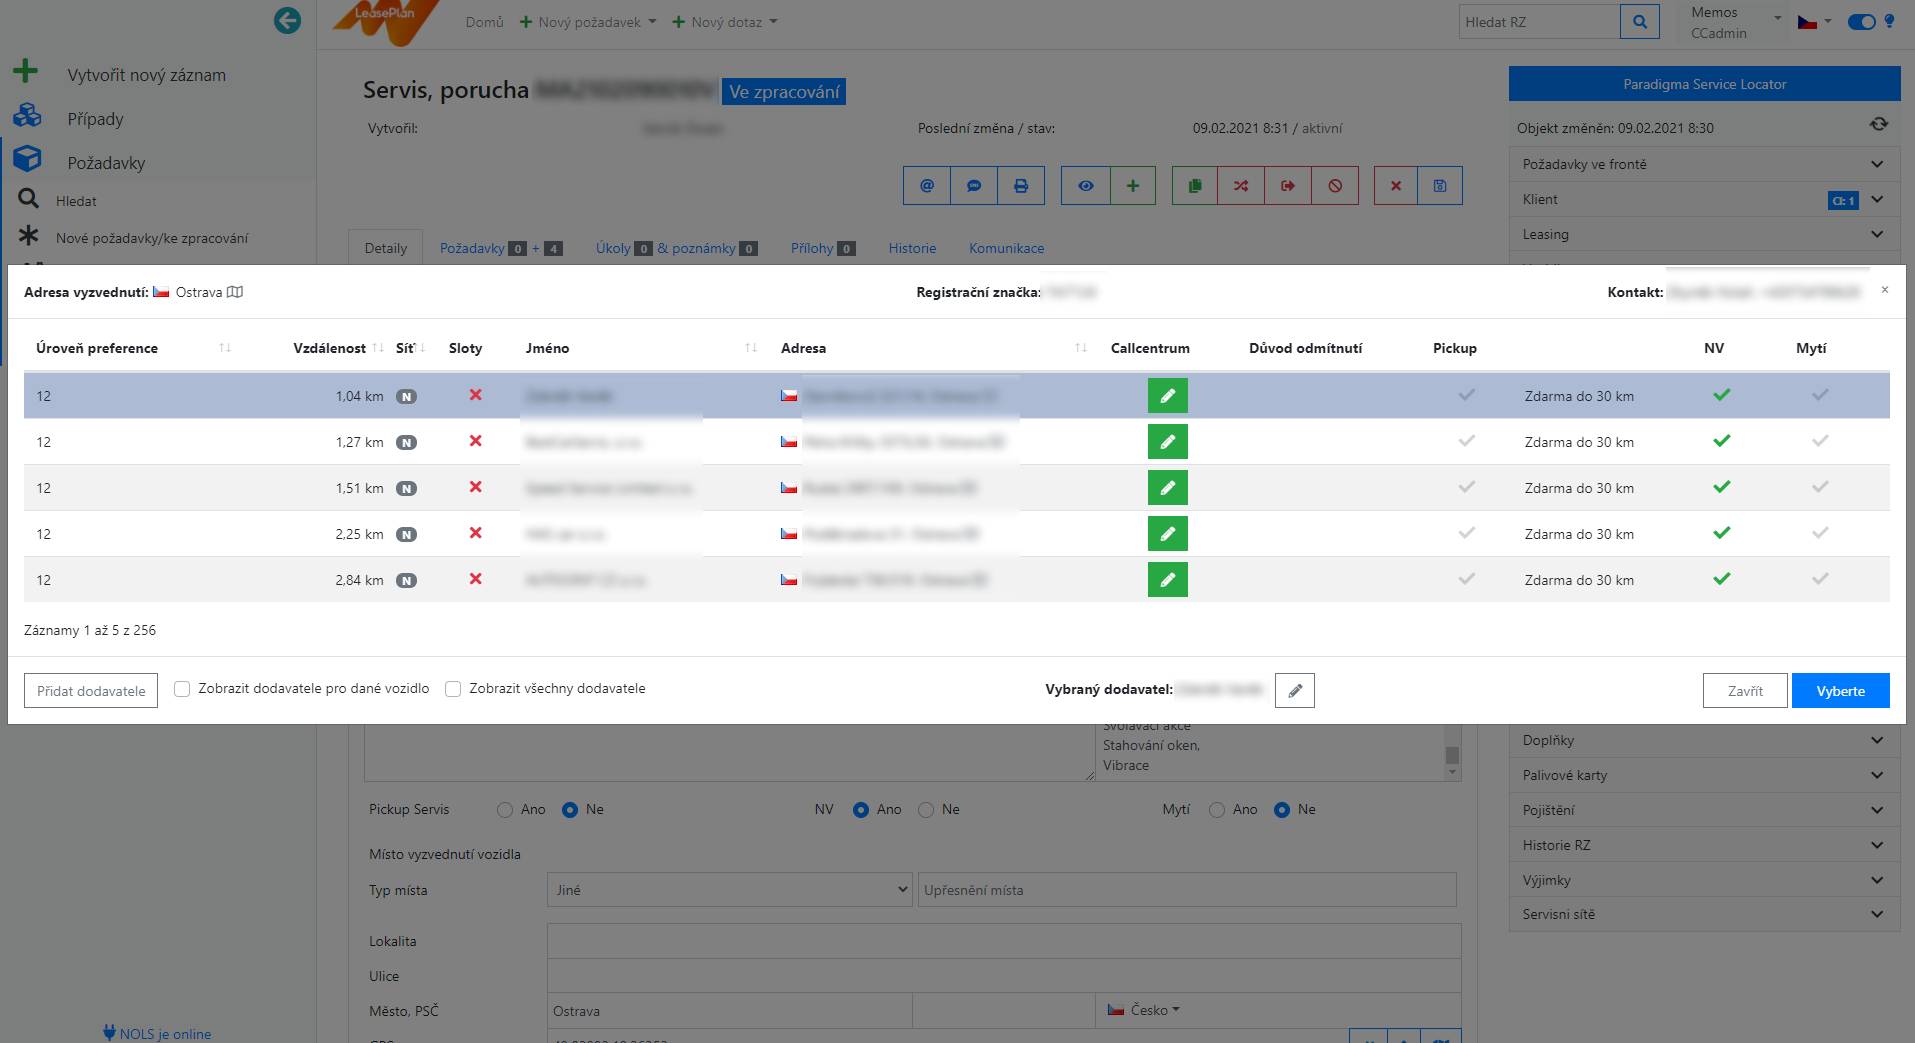Open the comment bubble action icon
1915x1043 pixels.
(974, 186)
